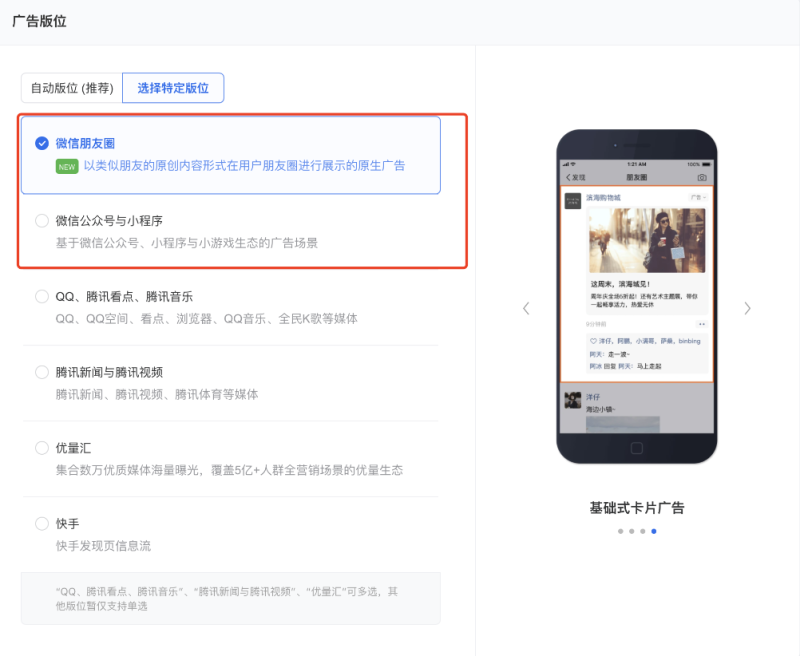The width and height of the screenshot is (800, 656).
Task: Advance the preview carousel with the right arrow
Action: pyautogui.click(x=747, y=308)
